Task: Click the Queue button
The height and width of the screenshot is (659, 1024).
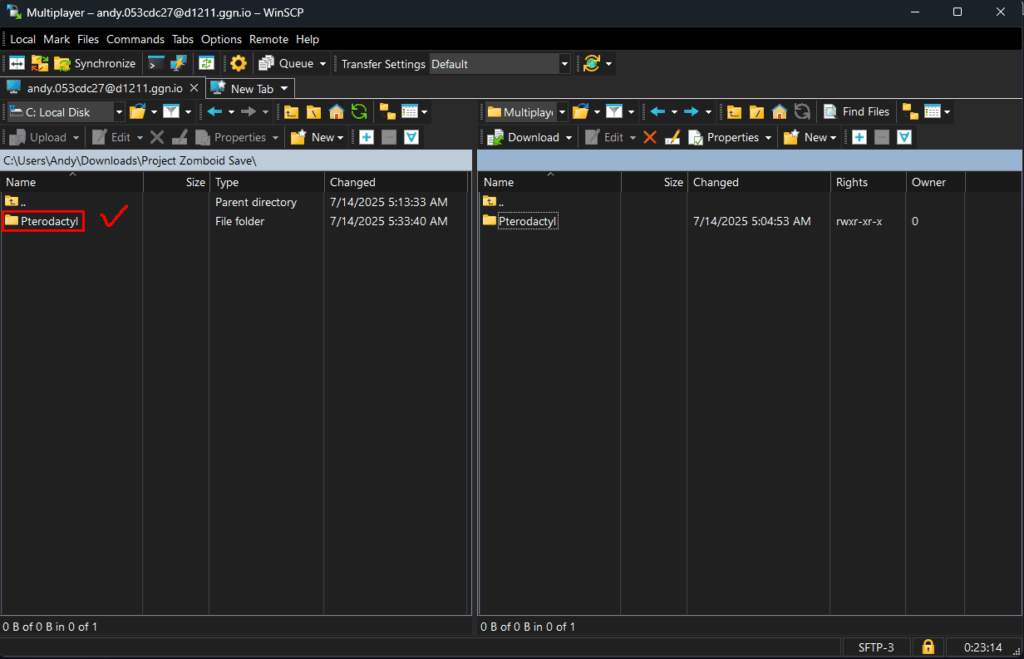Action: (x=287, y=63)
